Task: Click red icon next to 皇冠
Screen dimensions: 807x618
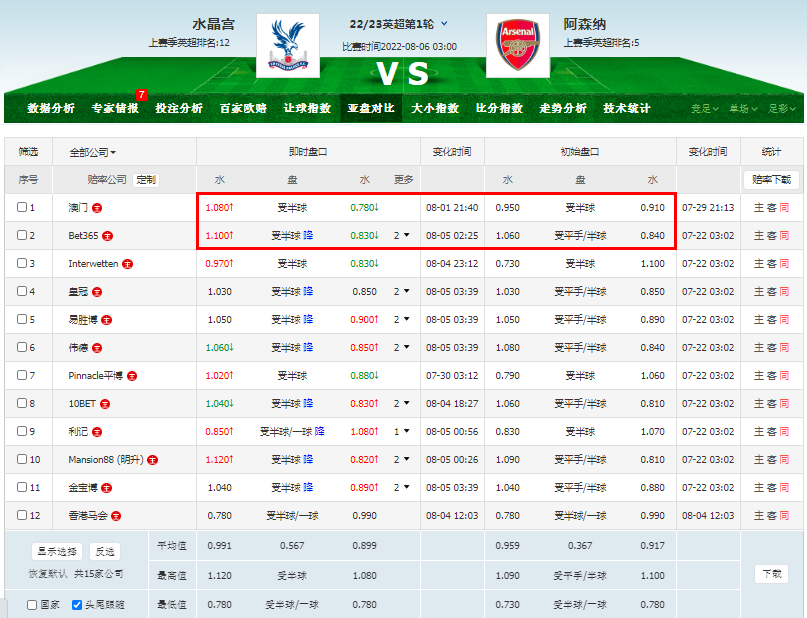Action: pos(97,292)
